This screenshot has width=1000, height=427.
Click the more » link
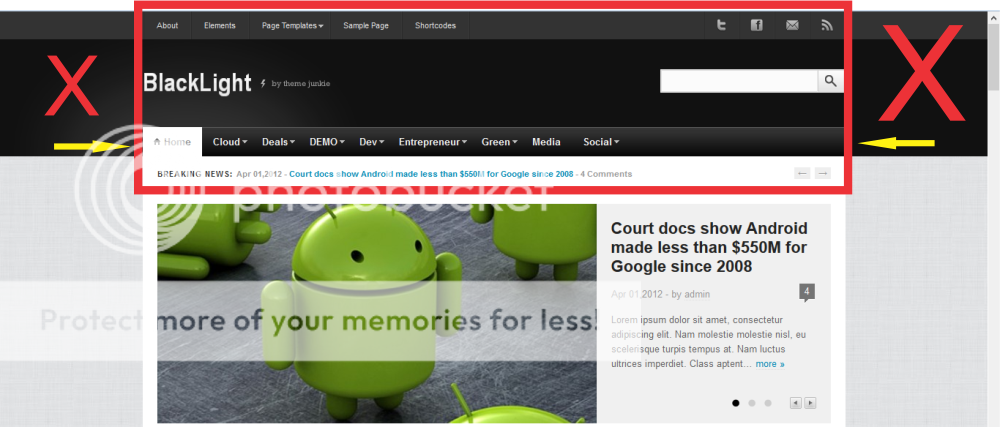pos(770,364)
